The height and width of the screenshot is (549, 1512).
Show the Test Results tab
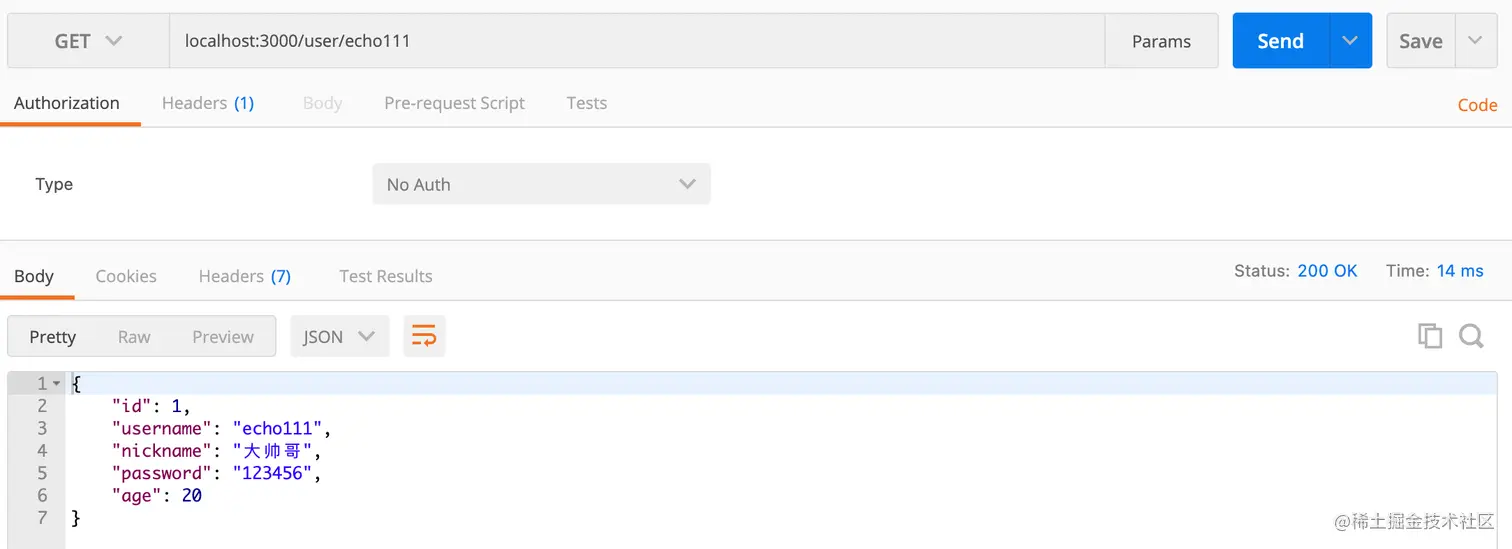385,276
